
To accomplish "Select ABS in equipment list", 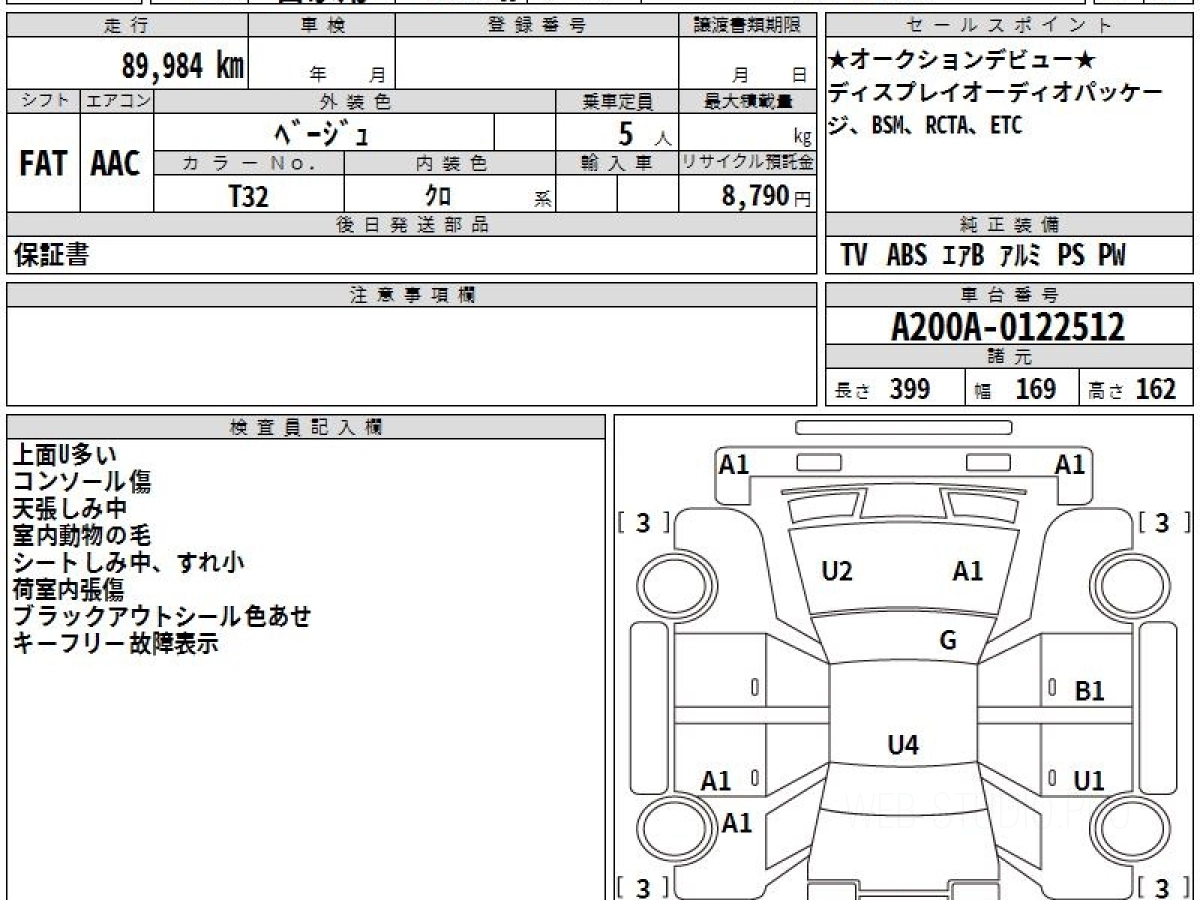I will click(907, 256).
